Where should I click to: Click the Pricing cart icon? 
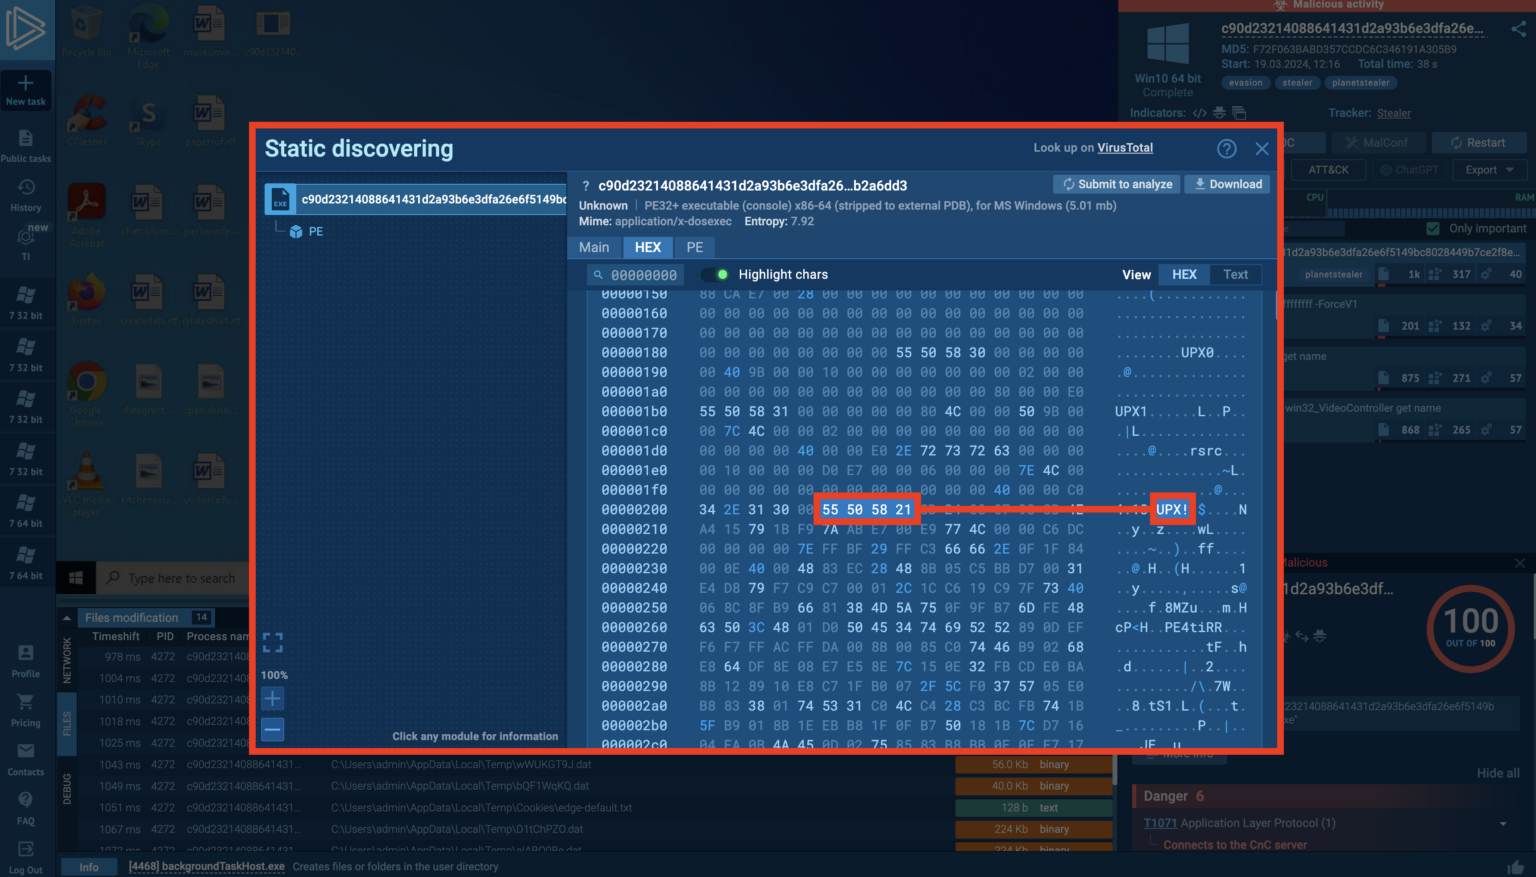[26, 709]
